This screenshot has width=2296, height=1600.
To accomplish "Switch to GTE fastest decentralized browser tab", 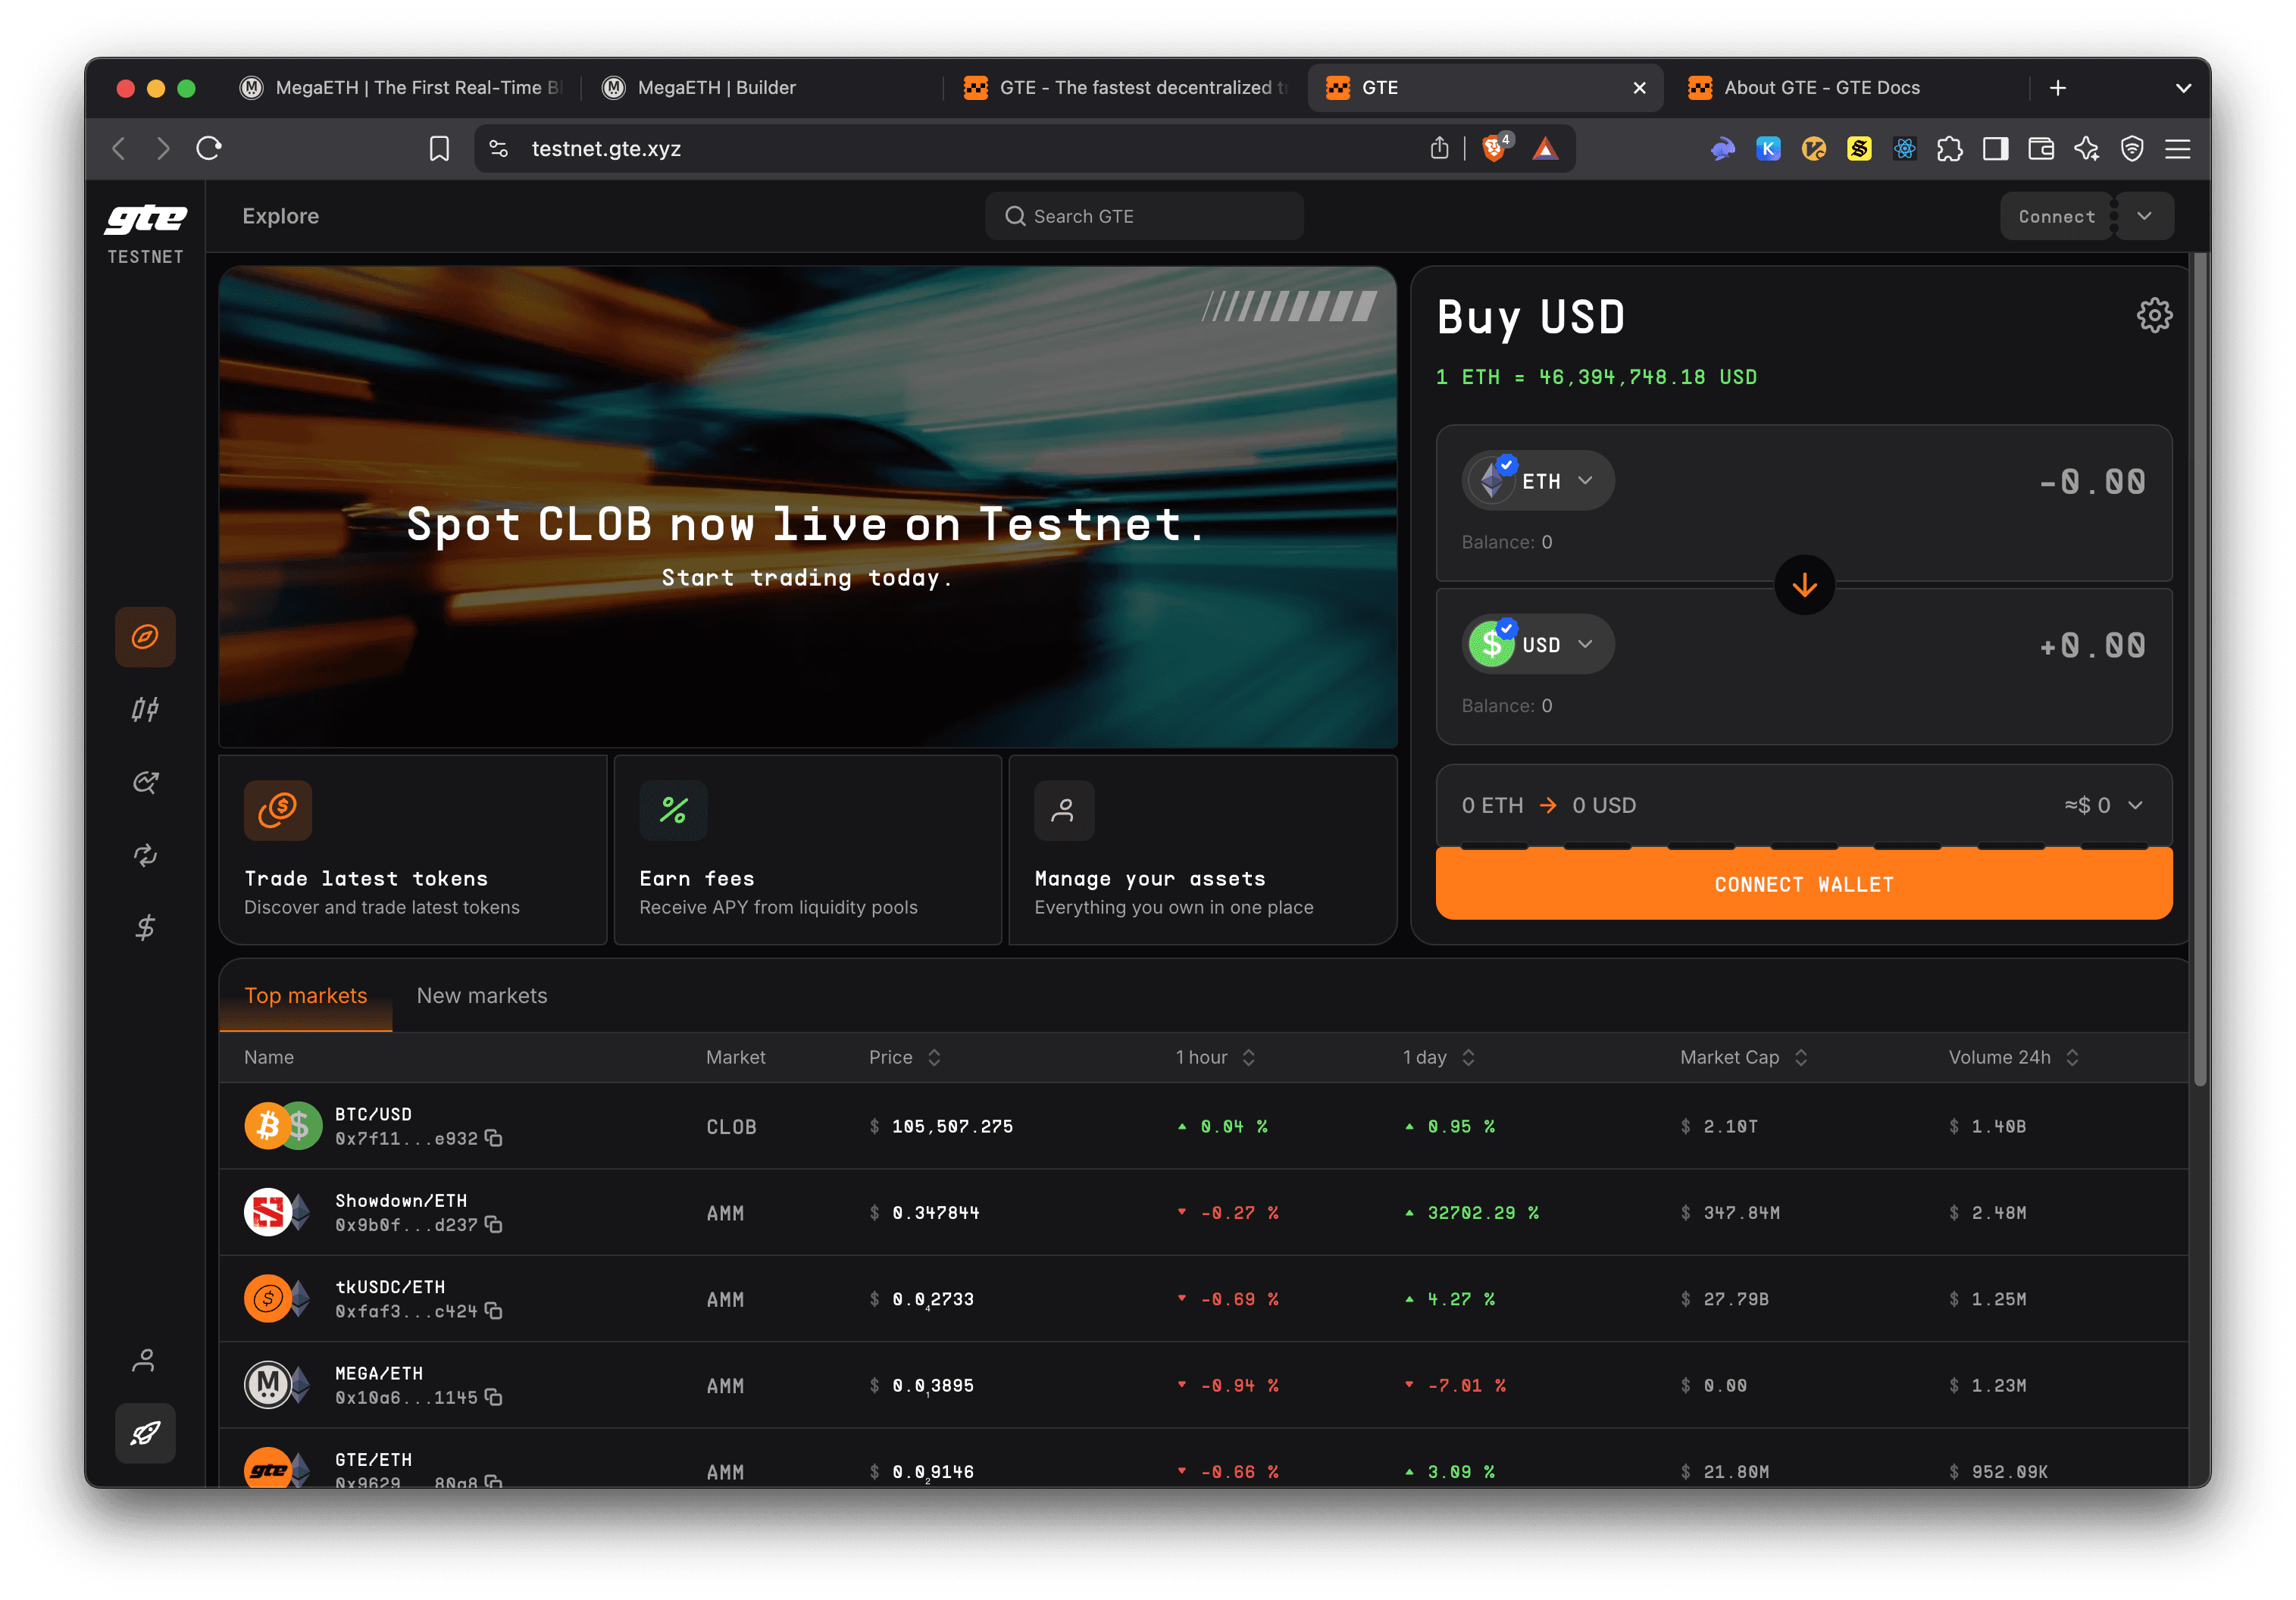I will tap(1125, 88).
